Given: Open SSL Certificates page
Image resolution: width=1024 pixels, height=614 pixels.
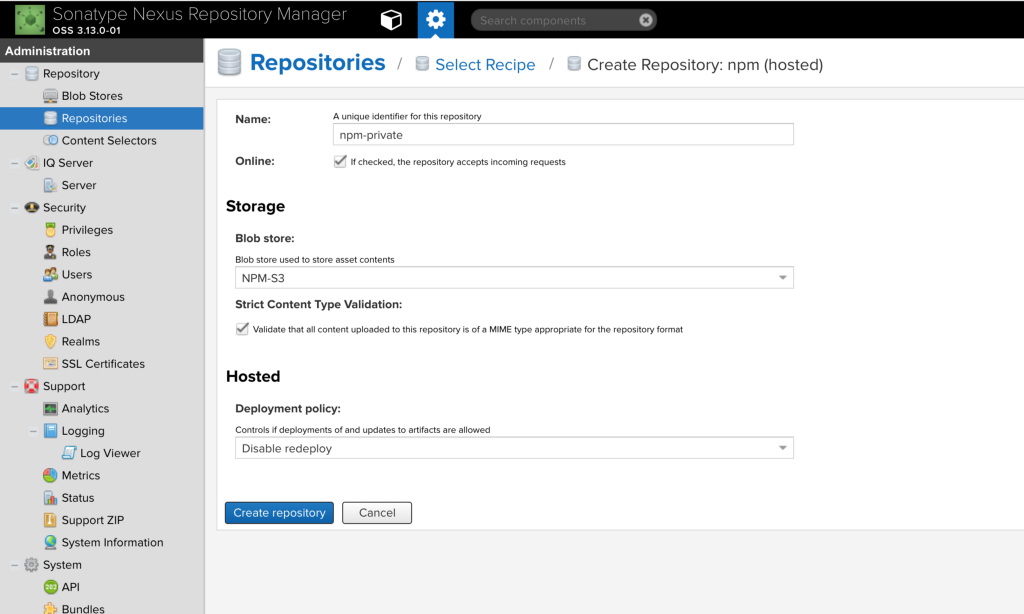Looking at the screenshot, I should [x=103, y=364].
